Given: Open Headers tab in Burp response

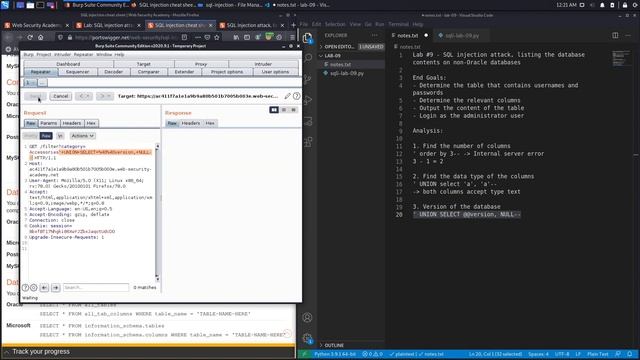Looking at the screenshot, I should point(191,123).
